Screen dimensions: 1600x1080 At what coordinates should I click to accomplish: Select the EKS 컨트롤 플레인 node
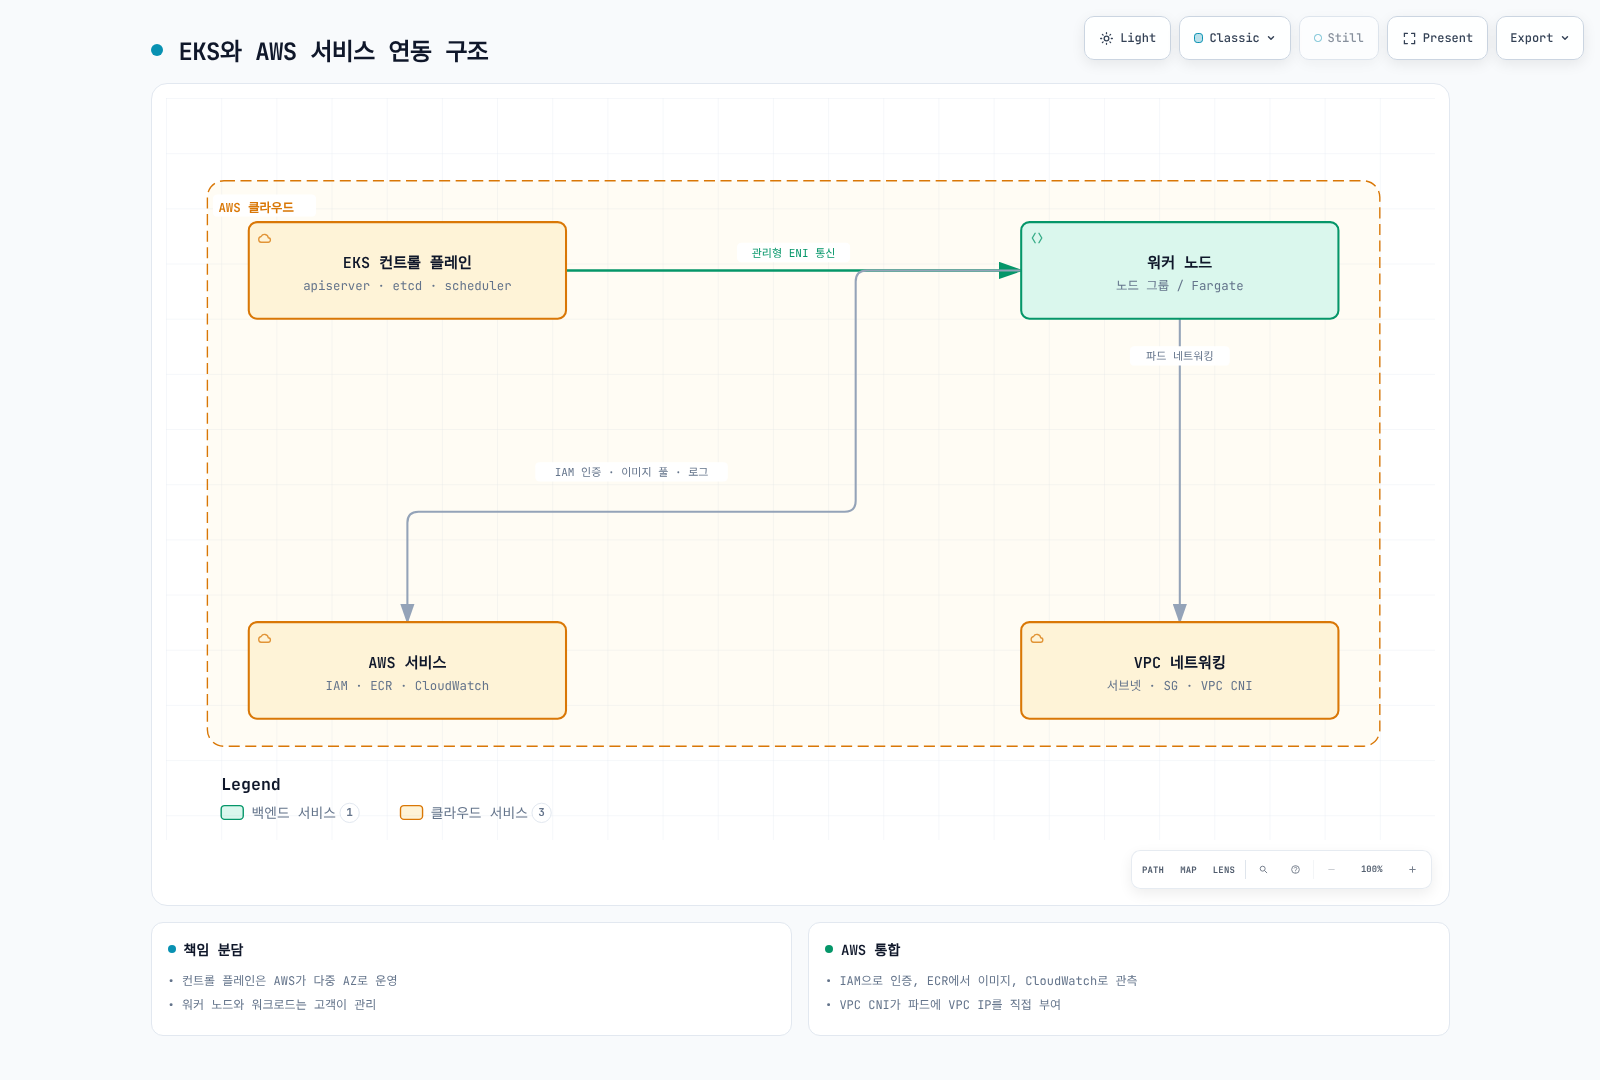(407, 271)
